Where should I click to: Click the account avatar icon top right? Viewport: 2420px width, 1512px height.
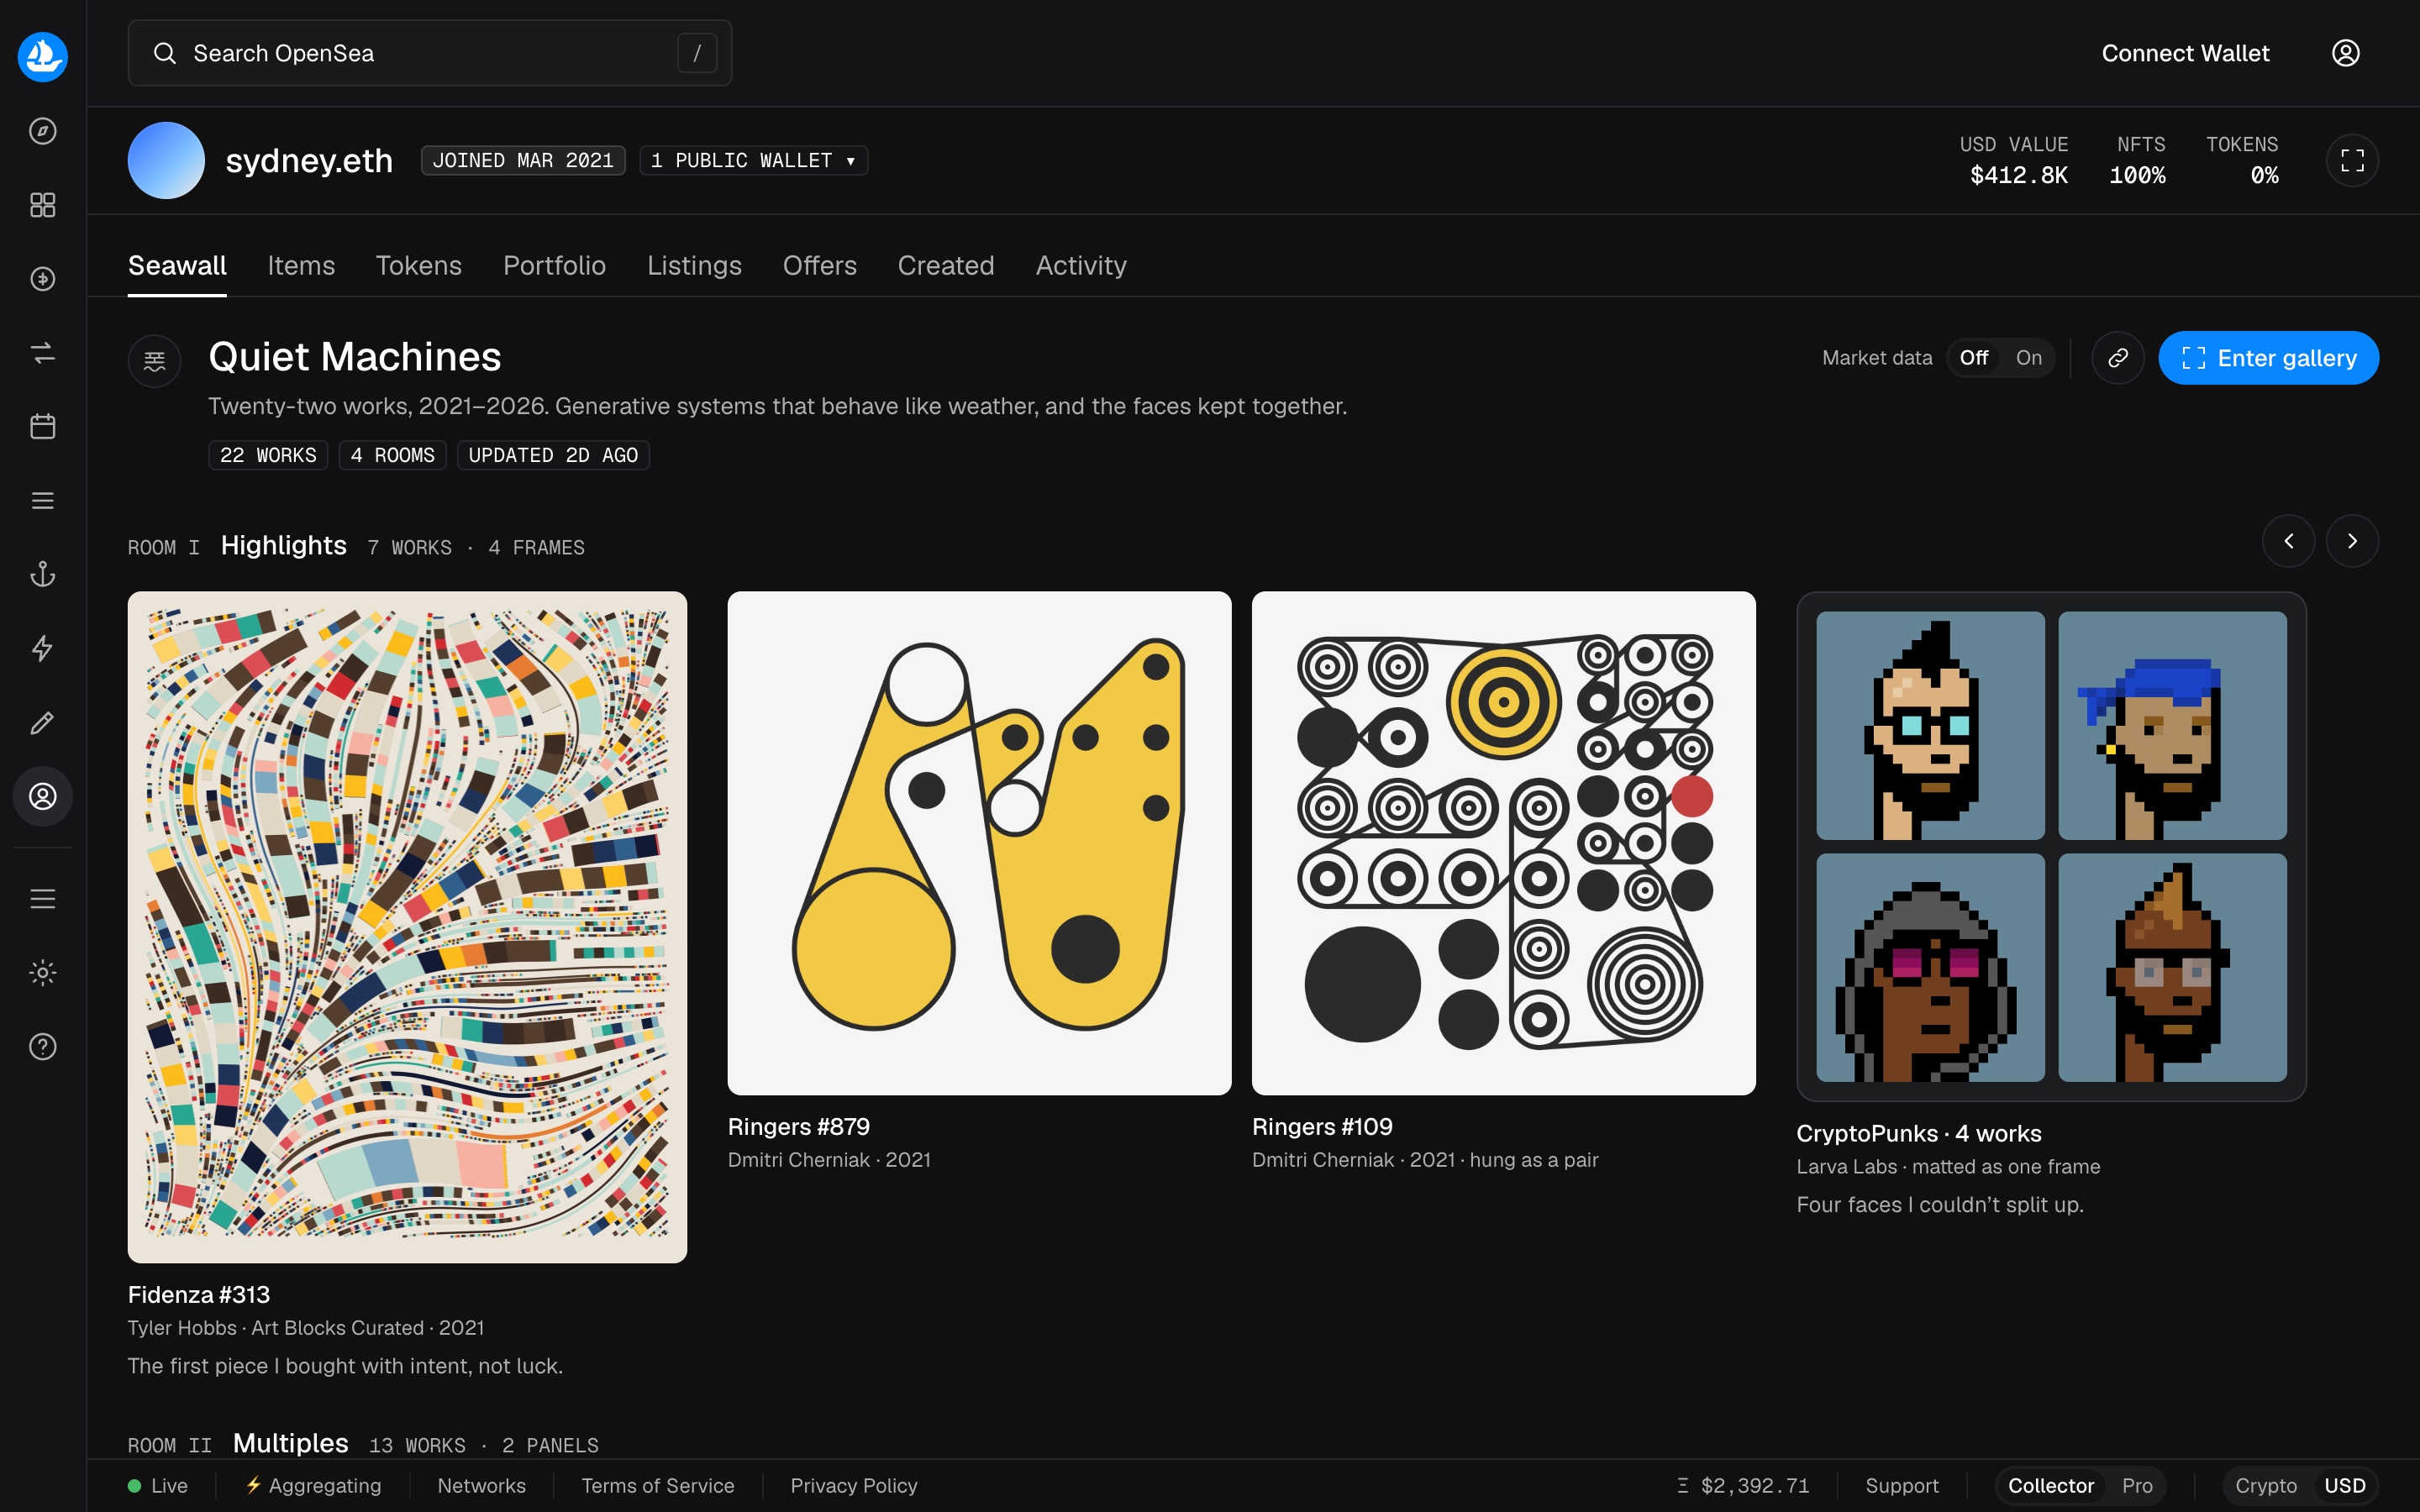click(x=2345, y=53)
